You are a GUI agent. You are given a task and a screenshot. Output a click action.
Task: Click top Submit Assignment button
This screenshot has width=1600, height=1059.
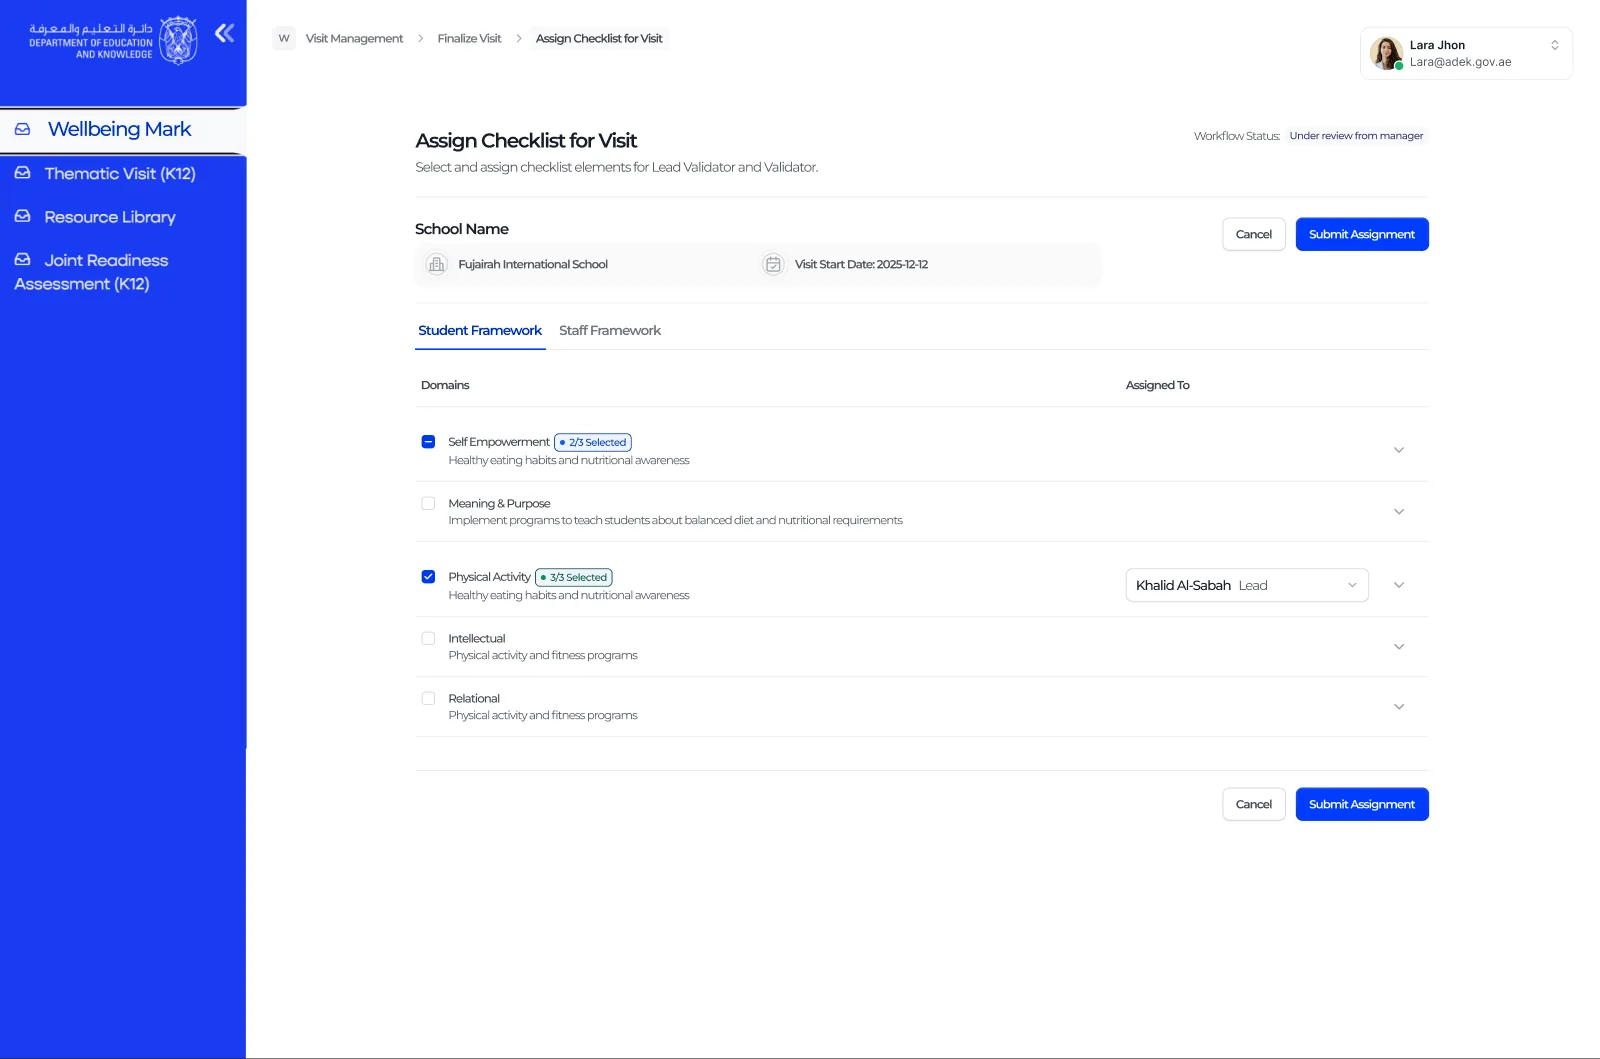[x=1362, y=234]
